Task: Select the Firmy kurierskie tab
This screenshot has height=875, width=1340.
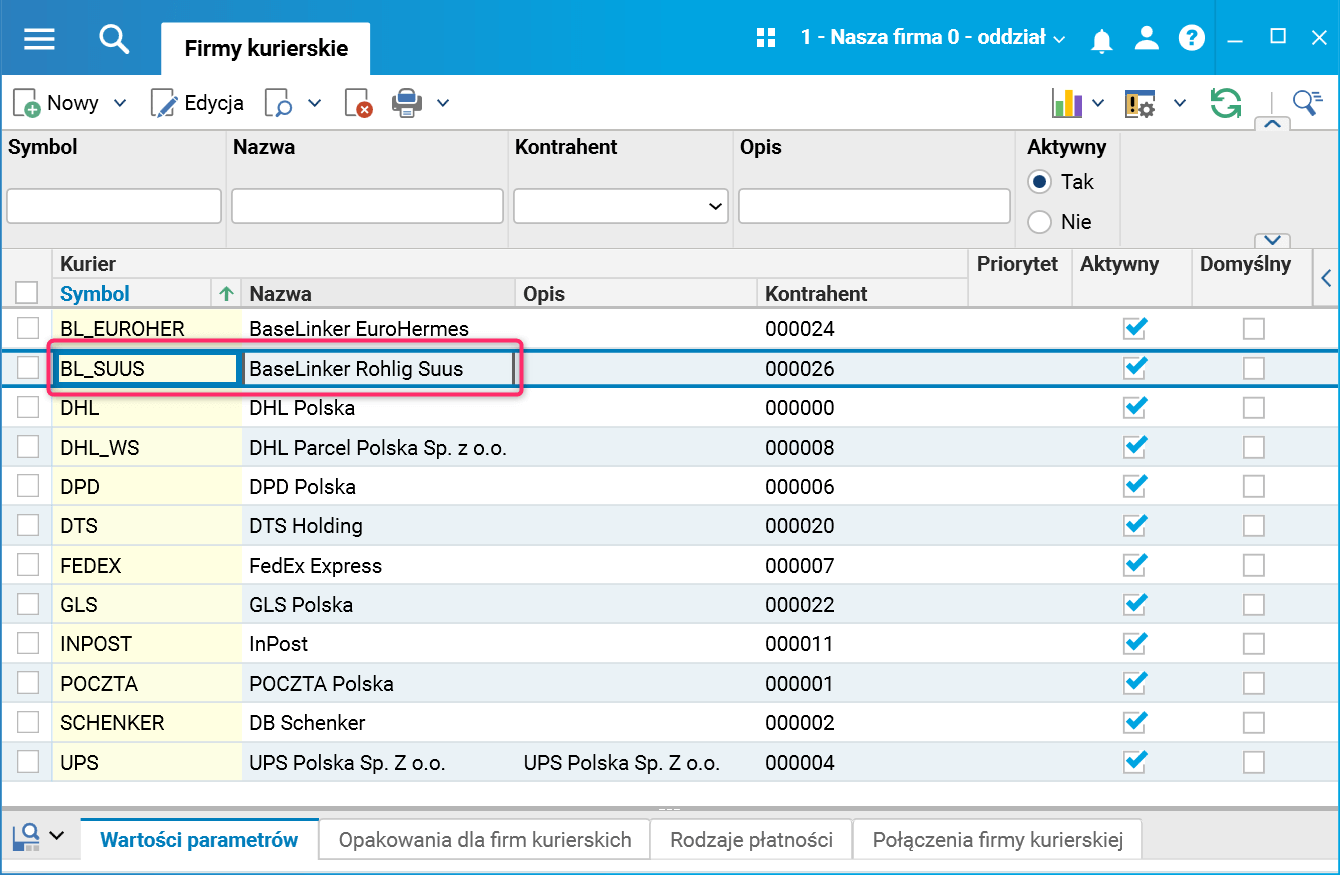Action: click(266, 49)
